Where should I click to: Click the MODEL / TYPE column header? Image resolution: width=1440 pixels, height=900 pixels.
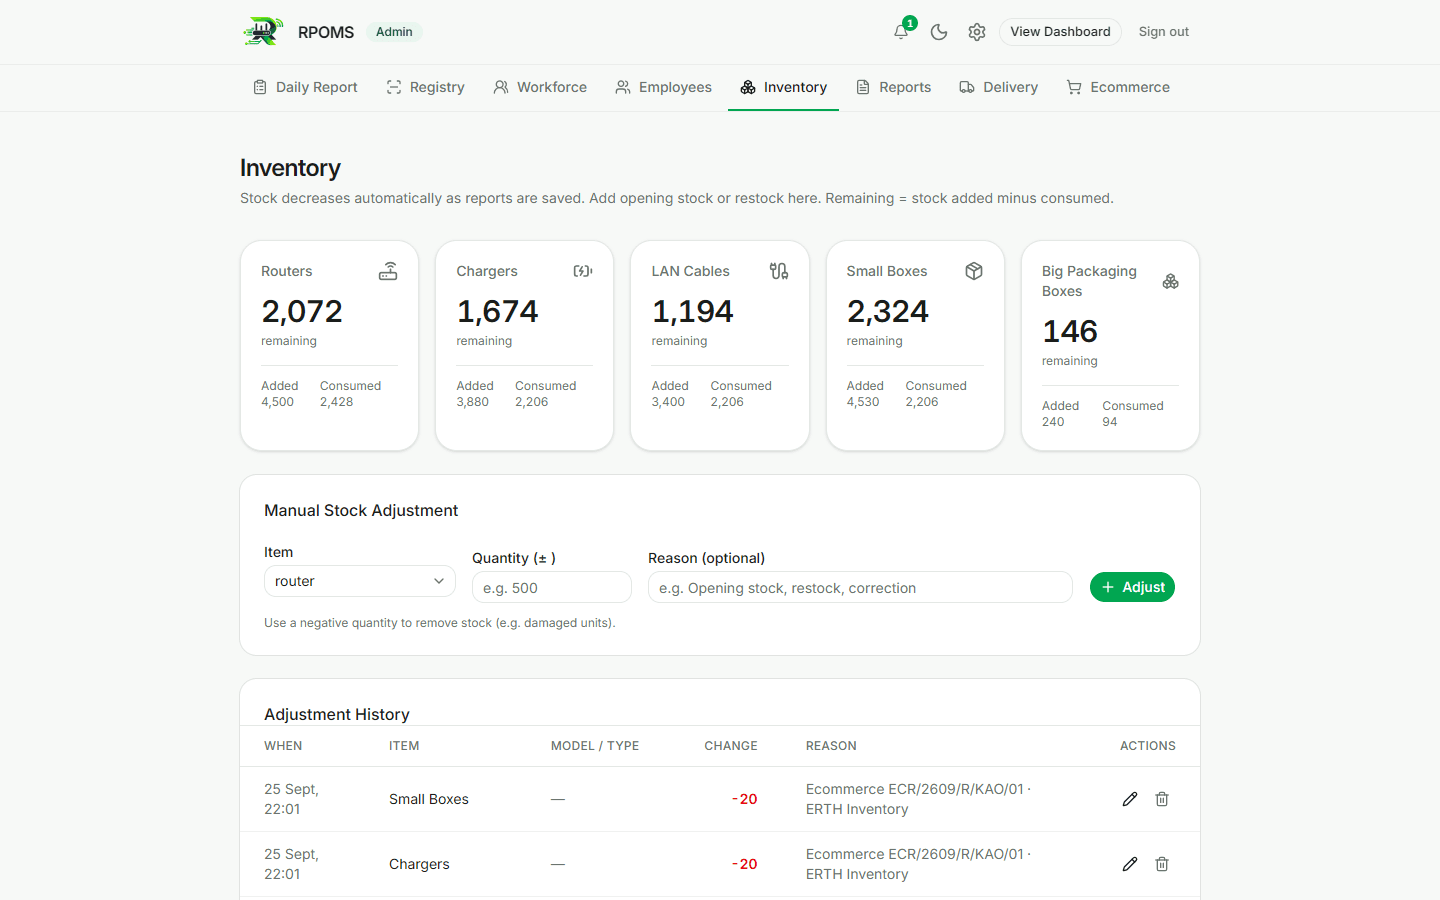[x=595, y=746]
